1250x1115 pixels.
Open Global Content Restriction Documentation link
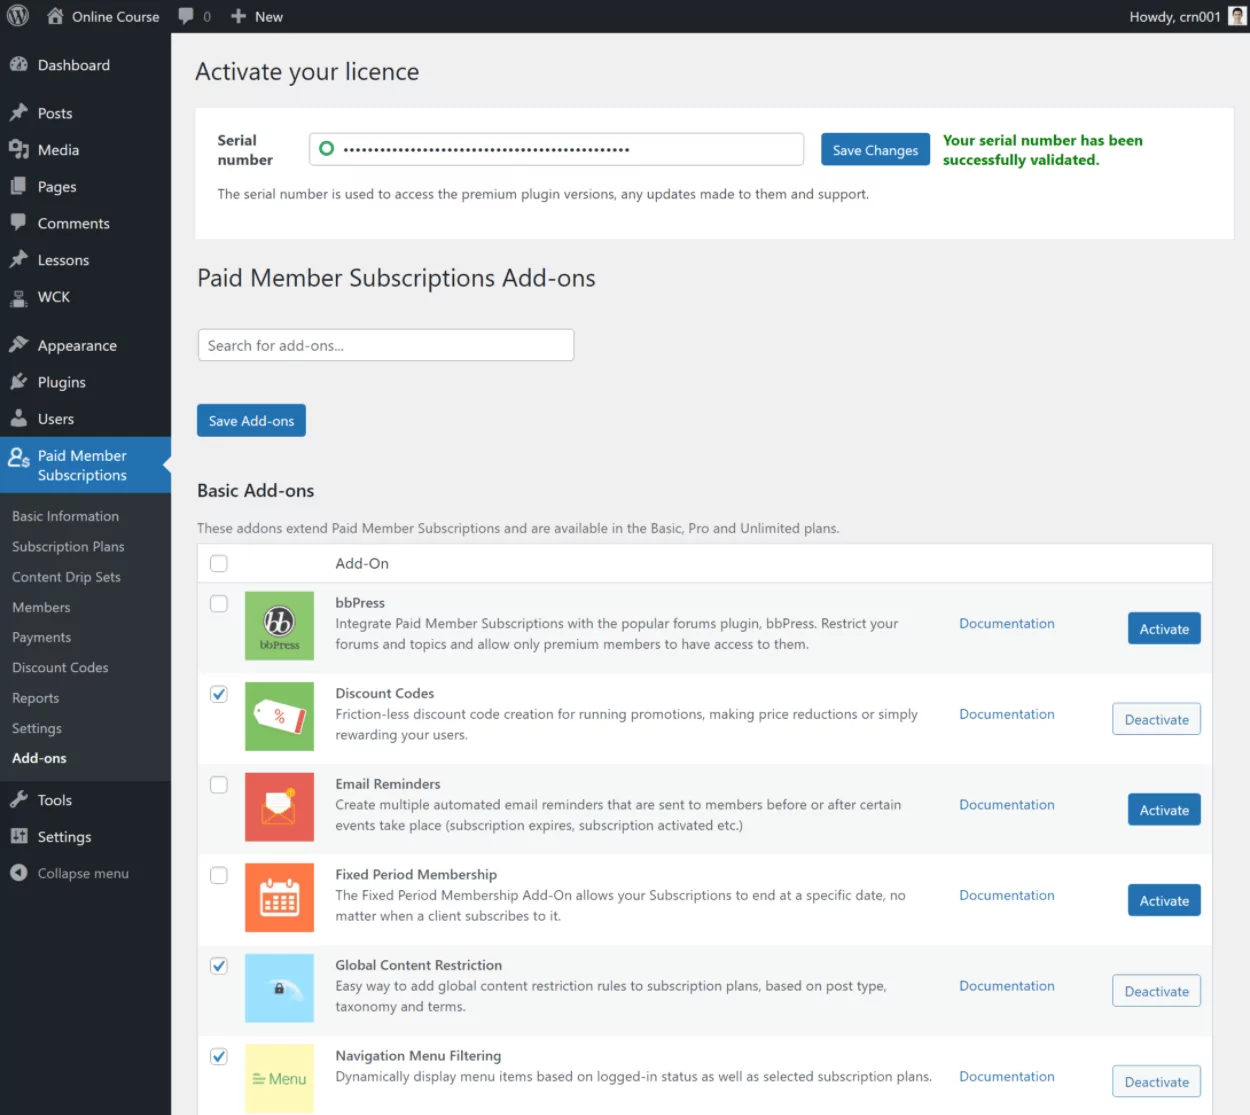1007,985
